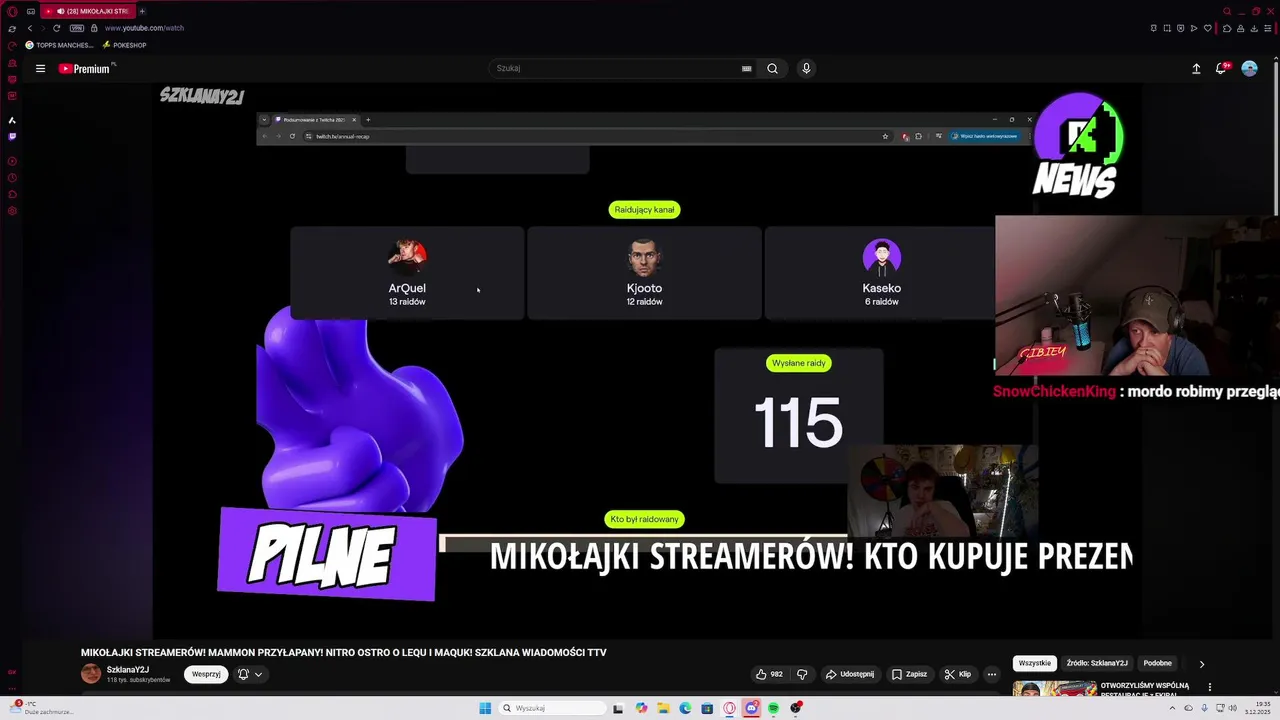Screen dimensions: 1280x720
Task: Go back in browser history
Action: [x=30, y=28]
